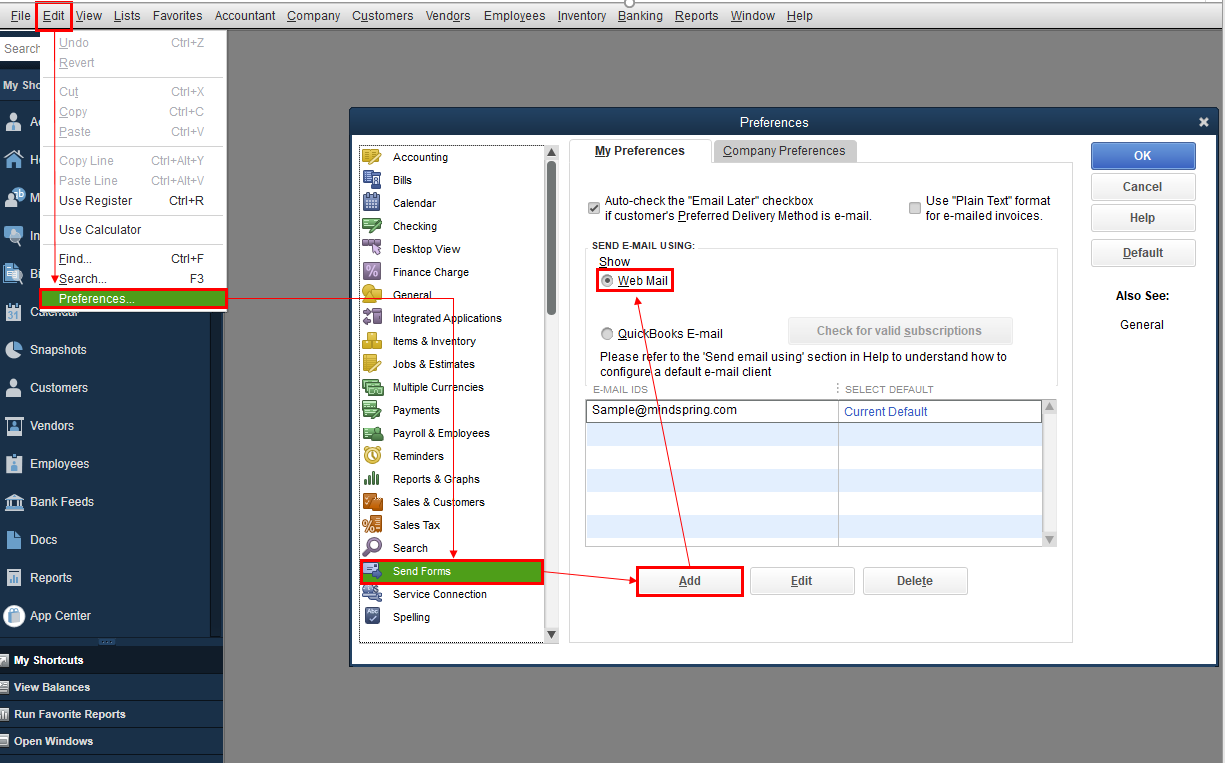Open the Banking menu

pos(640,16)
